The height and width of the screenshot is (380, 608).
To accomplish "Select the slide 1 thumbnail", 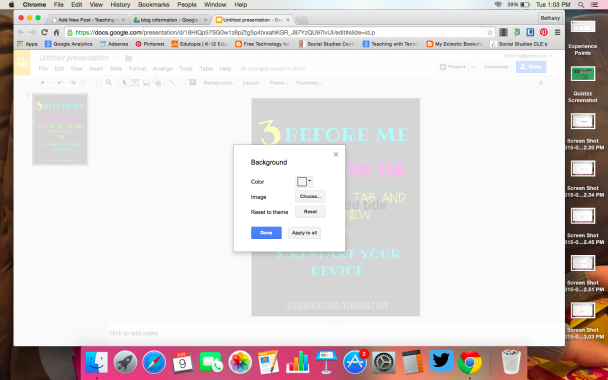I will click(60, 130).
